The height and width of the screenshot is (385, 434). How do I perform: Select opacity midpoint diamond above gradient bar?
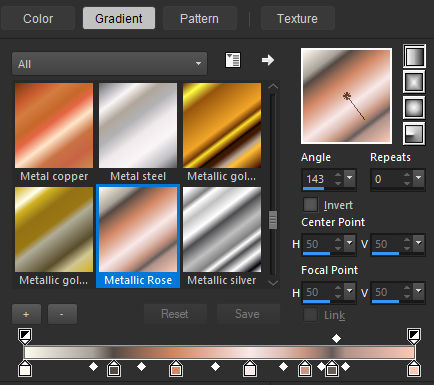336,339
